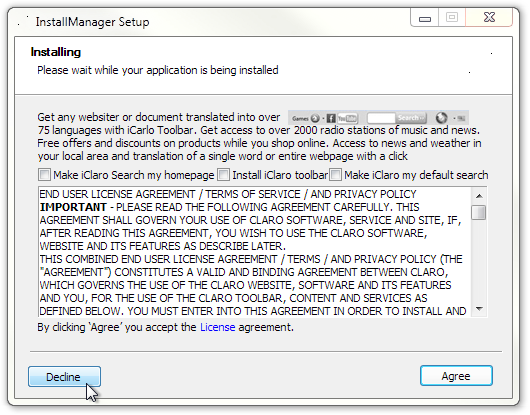The width and height of the screenshot is (530, 415).
Task: Click the small flag icon at toolbar end
Action: [461, 118]
